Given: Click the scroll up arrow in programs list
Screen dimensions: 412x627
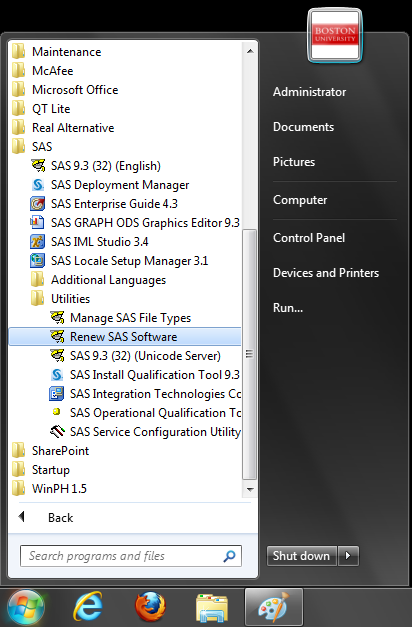Looking at the screenshot, I should pos(250,51).
